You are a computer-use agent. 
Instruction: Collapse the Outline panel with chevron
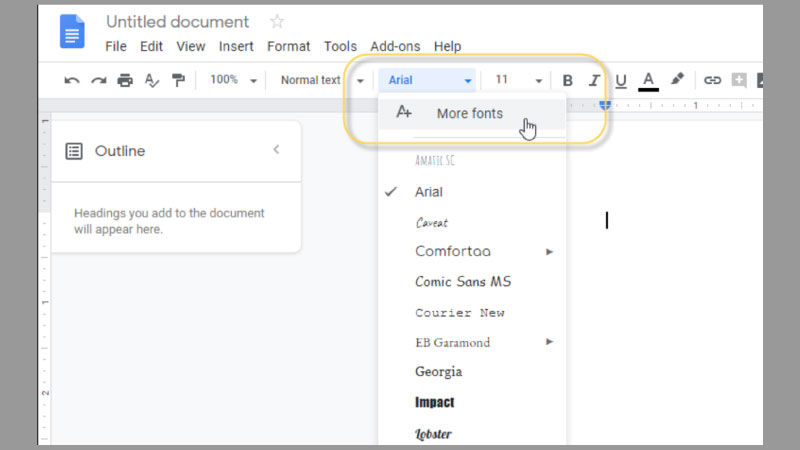(x=276, y=150)
